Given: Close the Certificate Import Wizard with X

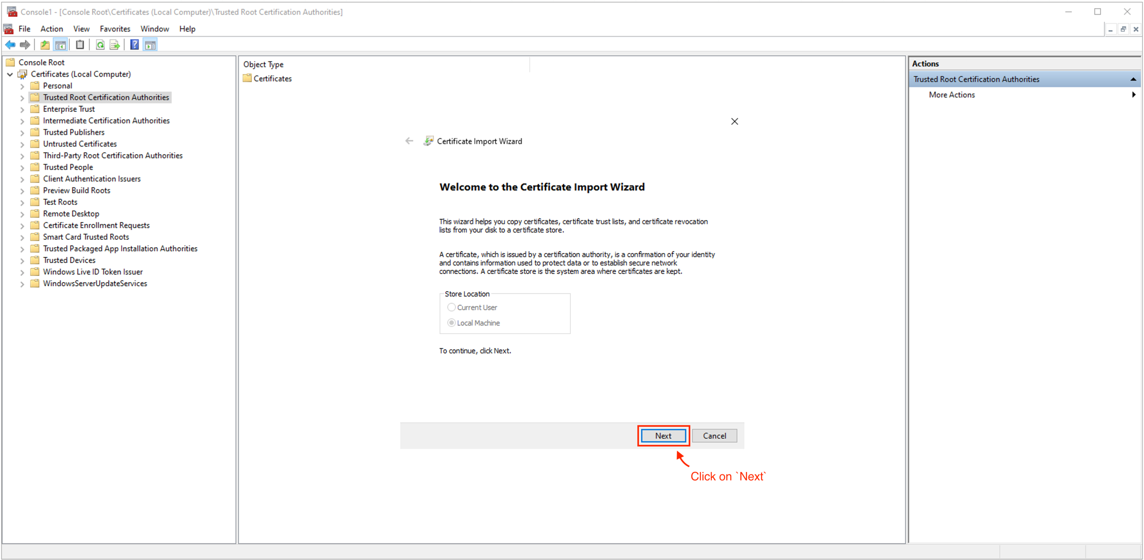Looking at the screenshot, I should coord(735,122).
